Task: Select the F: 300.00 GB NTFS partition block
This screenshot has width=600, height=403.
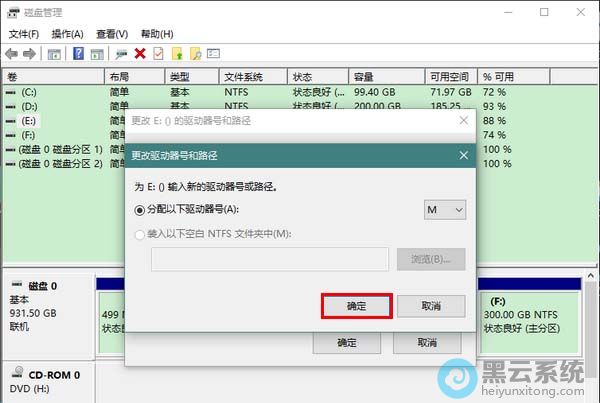Action: (x=531, y=313)
